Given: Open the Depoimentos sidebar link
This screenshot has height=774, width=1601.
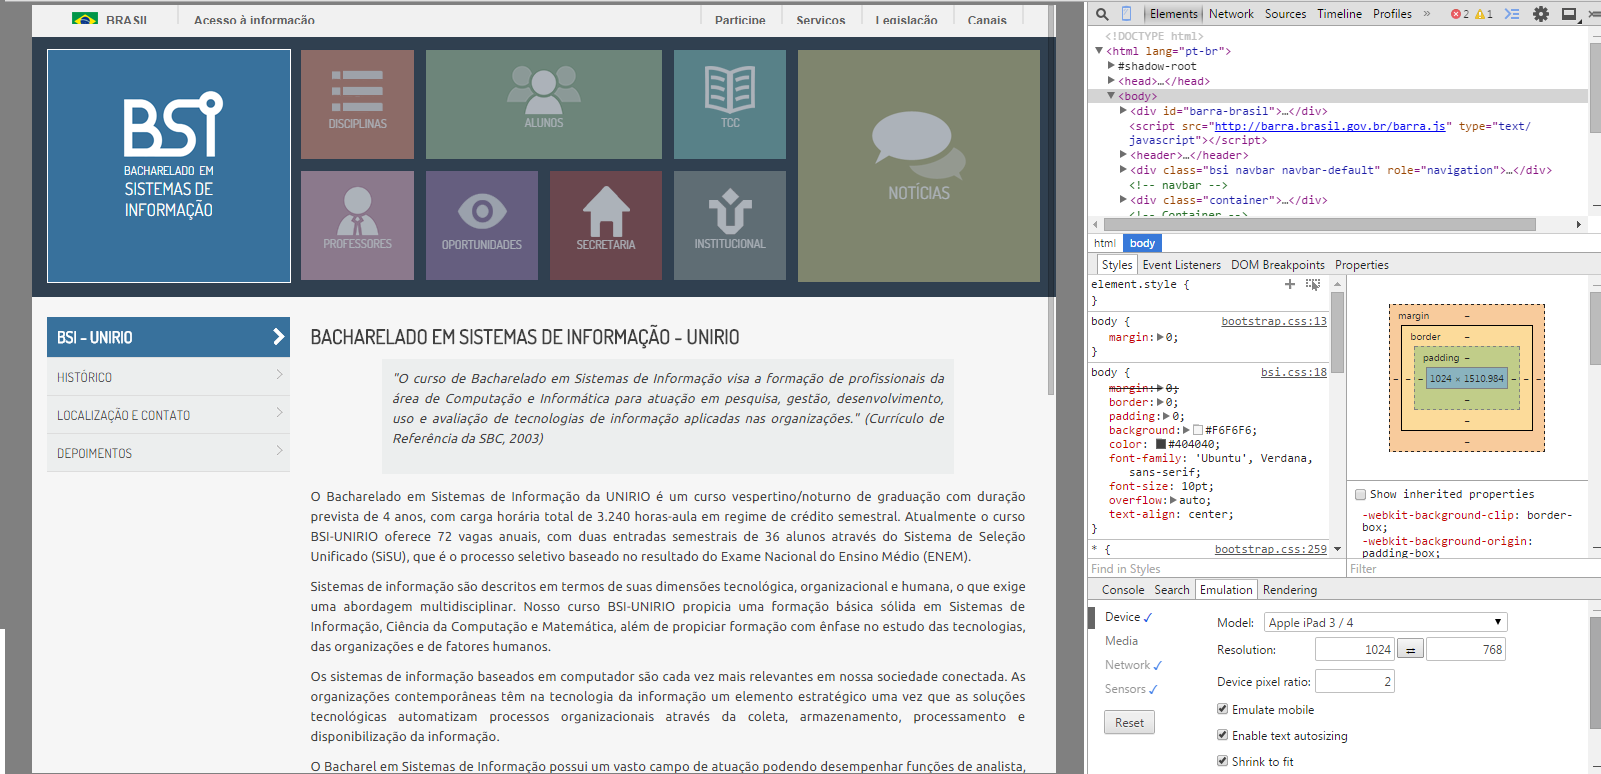Looking at the screenshot, I should [x=168, y=453].
